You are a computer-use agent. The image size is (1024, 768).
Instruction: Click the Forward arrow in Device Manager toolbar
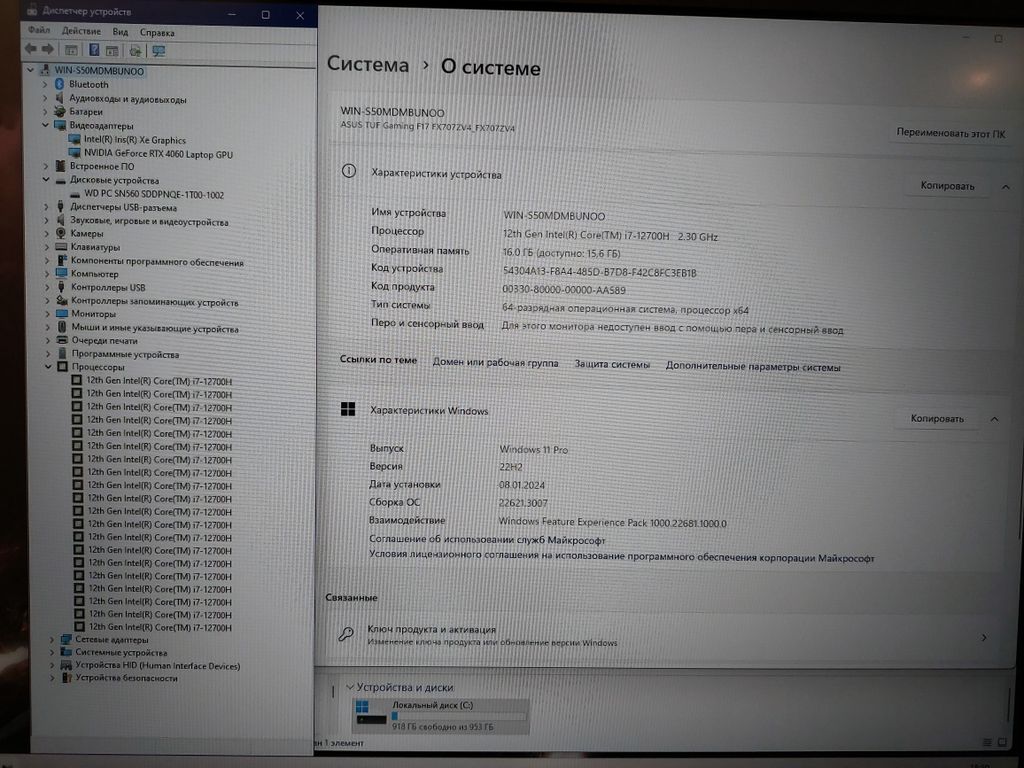coord(47,49)
